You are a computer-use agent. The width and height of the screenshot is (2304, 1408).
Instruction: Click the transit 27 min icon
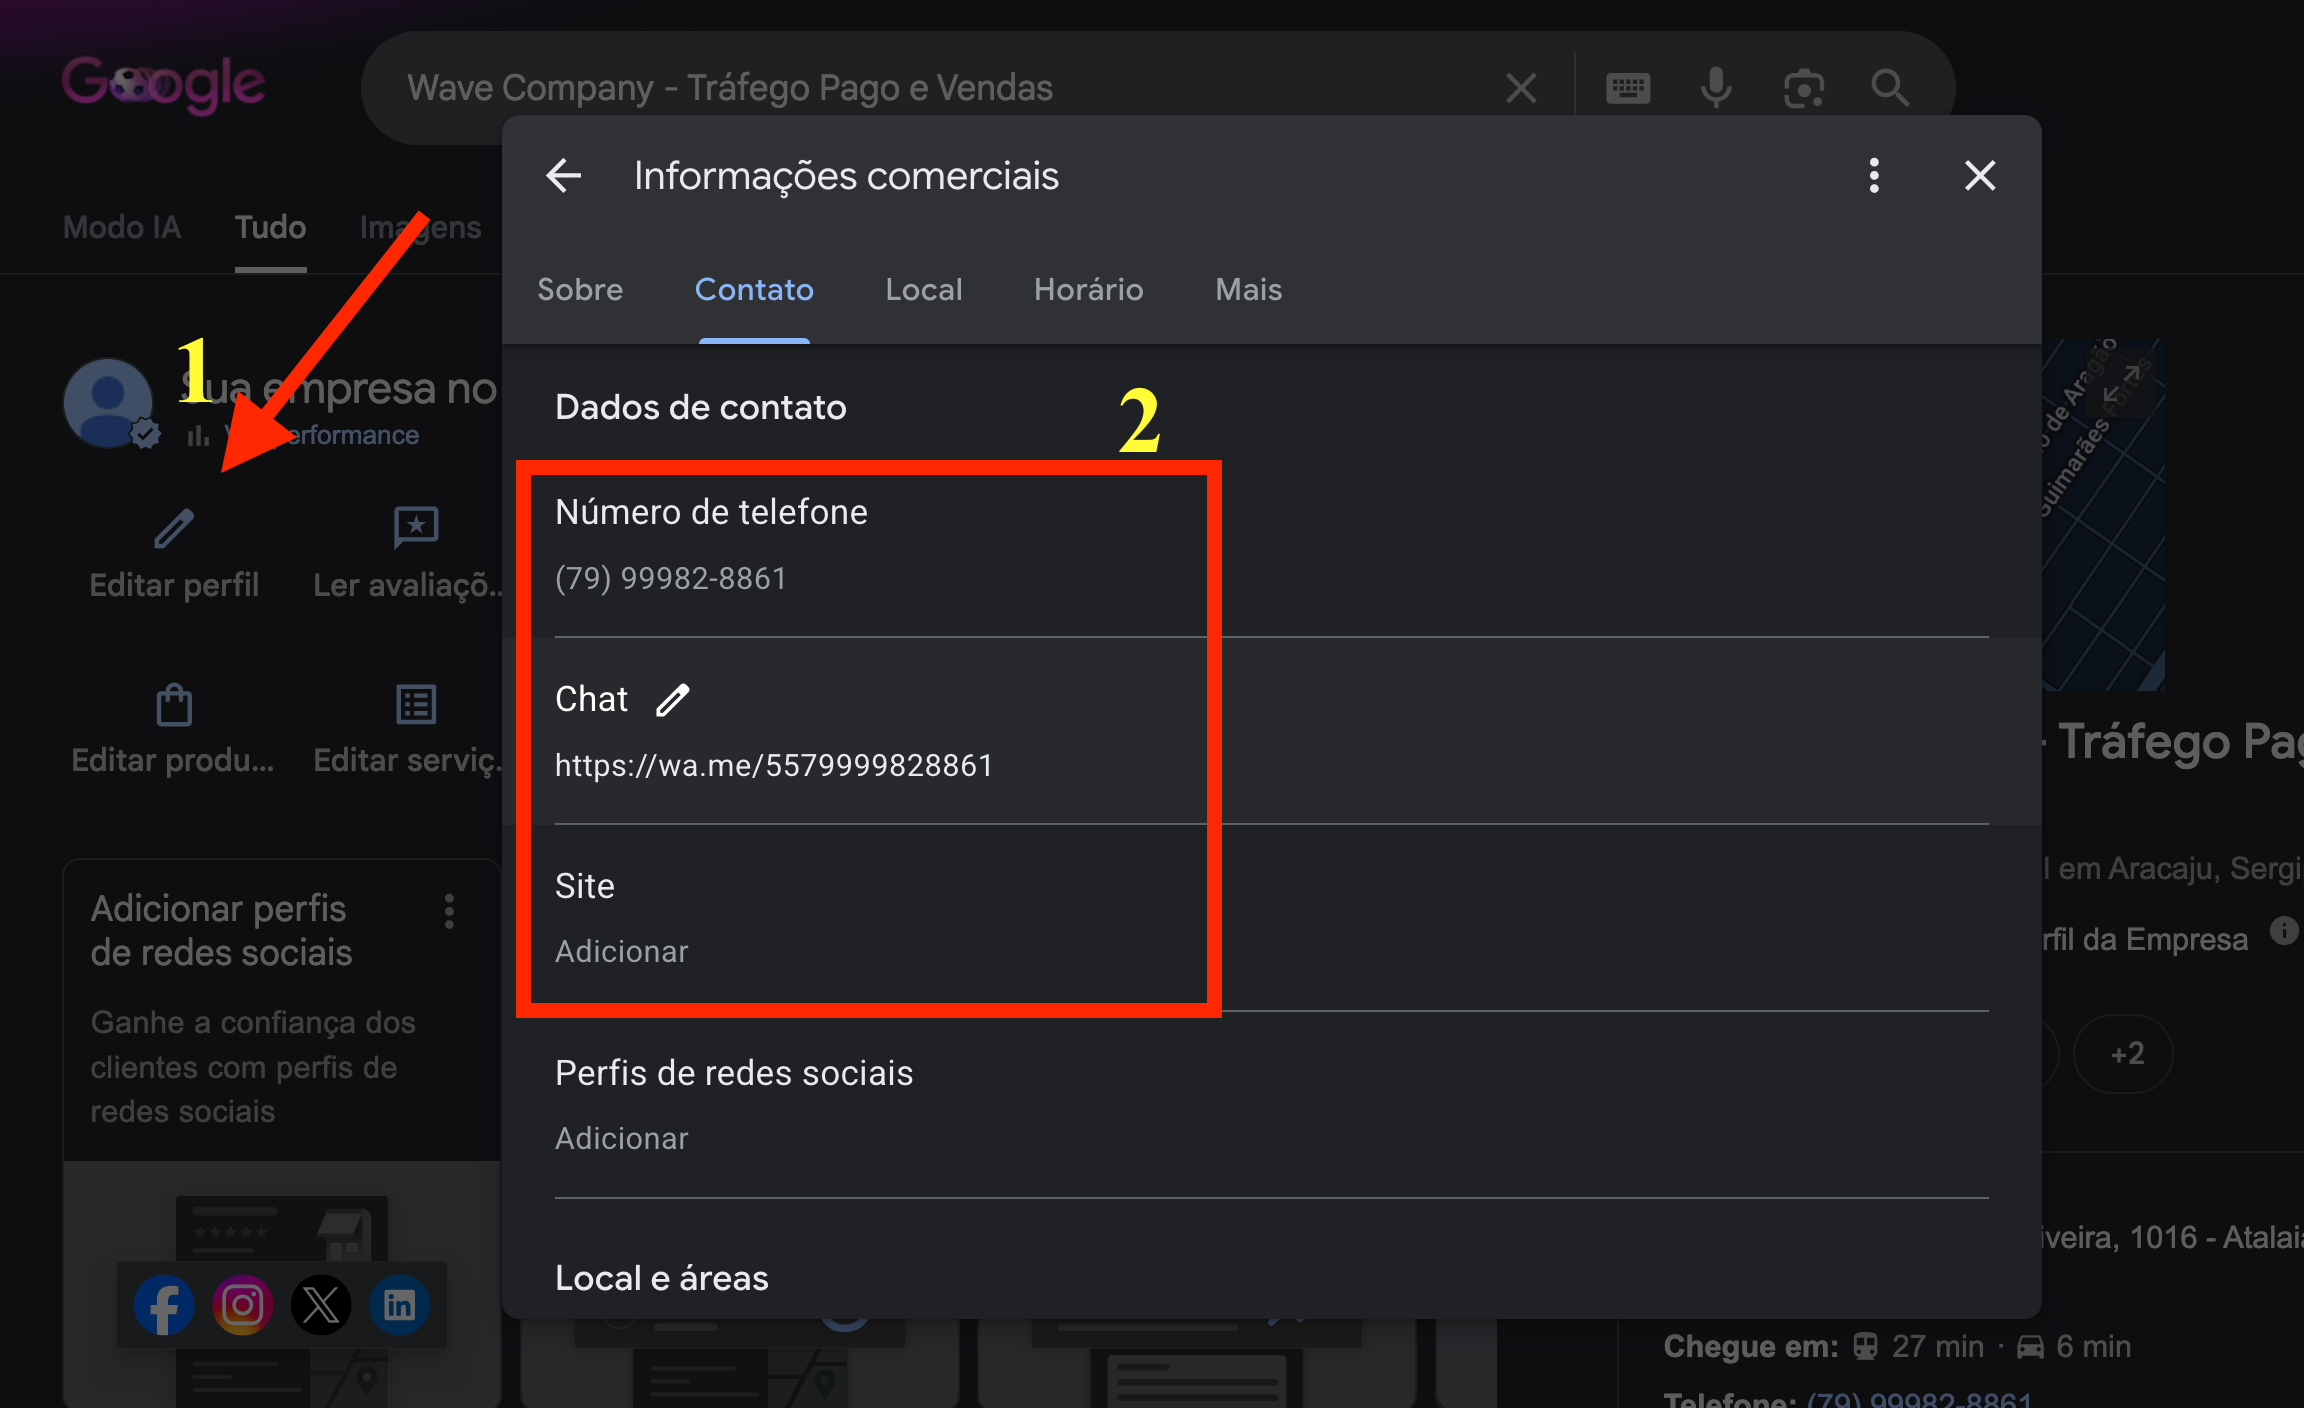[x=1865, y=1347]
